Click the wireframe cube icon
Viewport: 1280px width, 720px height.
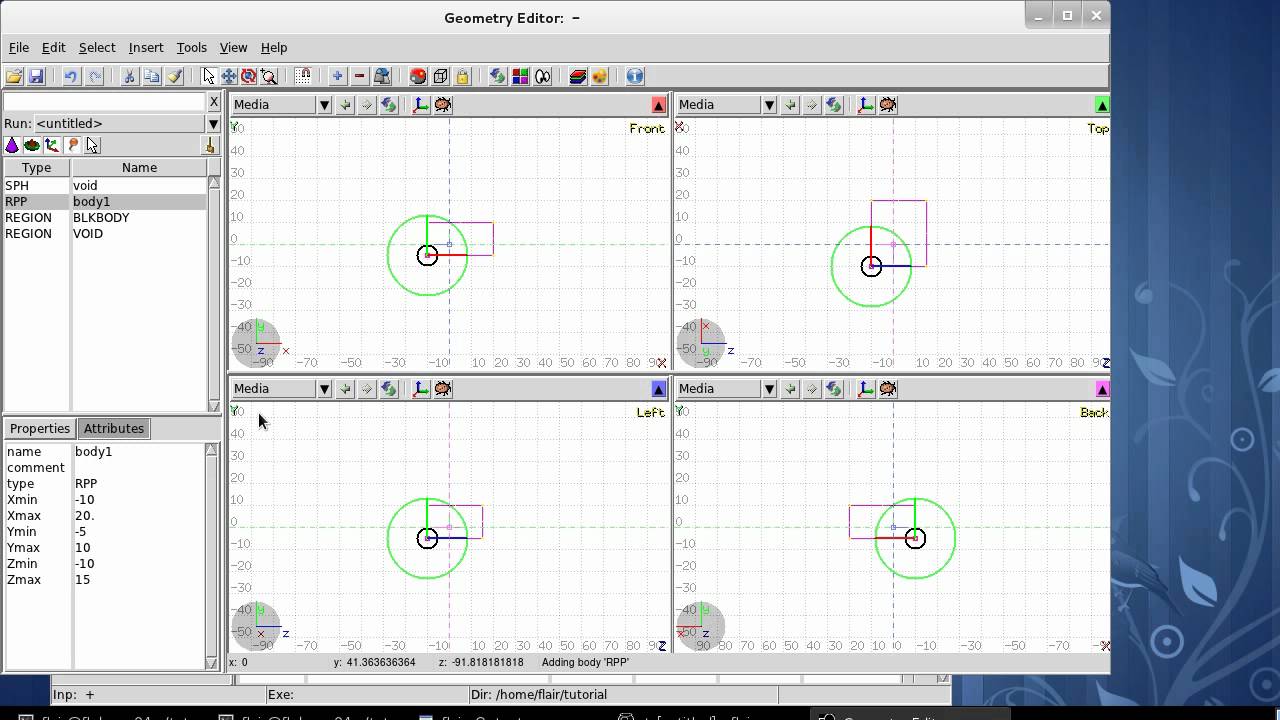(x=440, y=76)
